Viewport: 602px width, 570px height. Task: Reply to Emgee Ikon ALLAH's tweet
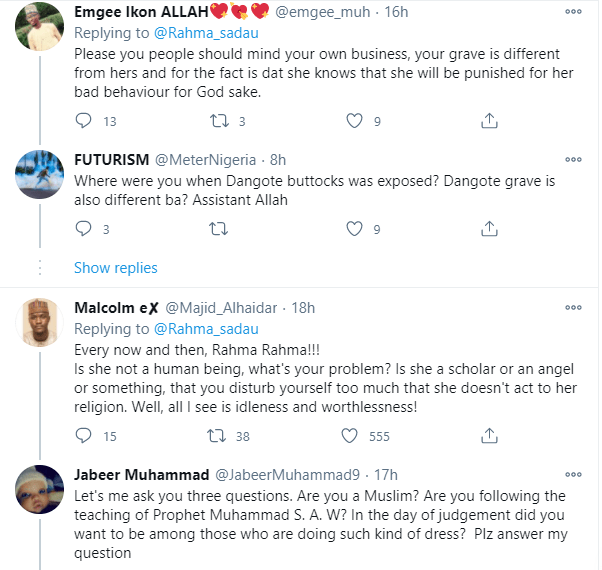coord(84,121)
